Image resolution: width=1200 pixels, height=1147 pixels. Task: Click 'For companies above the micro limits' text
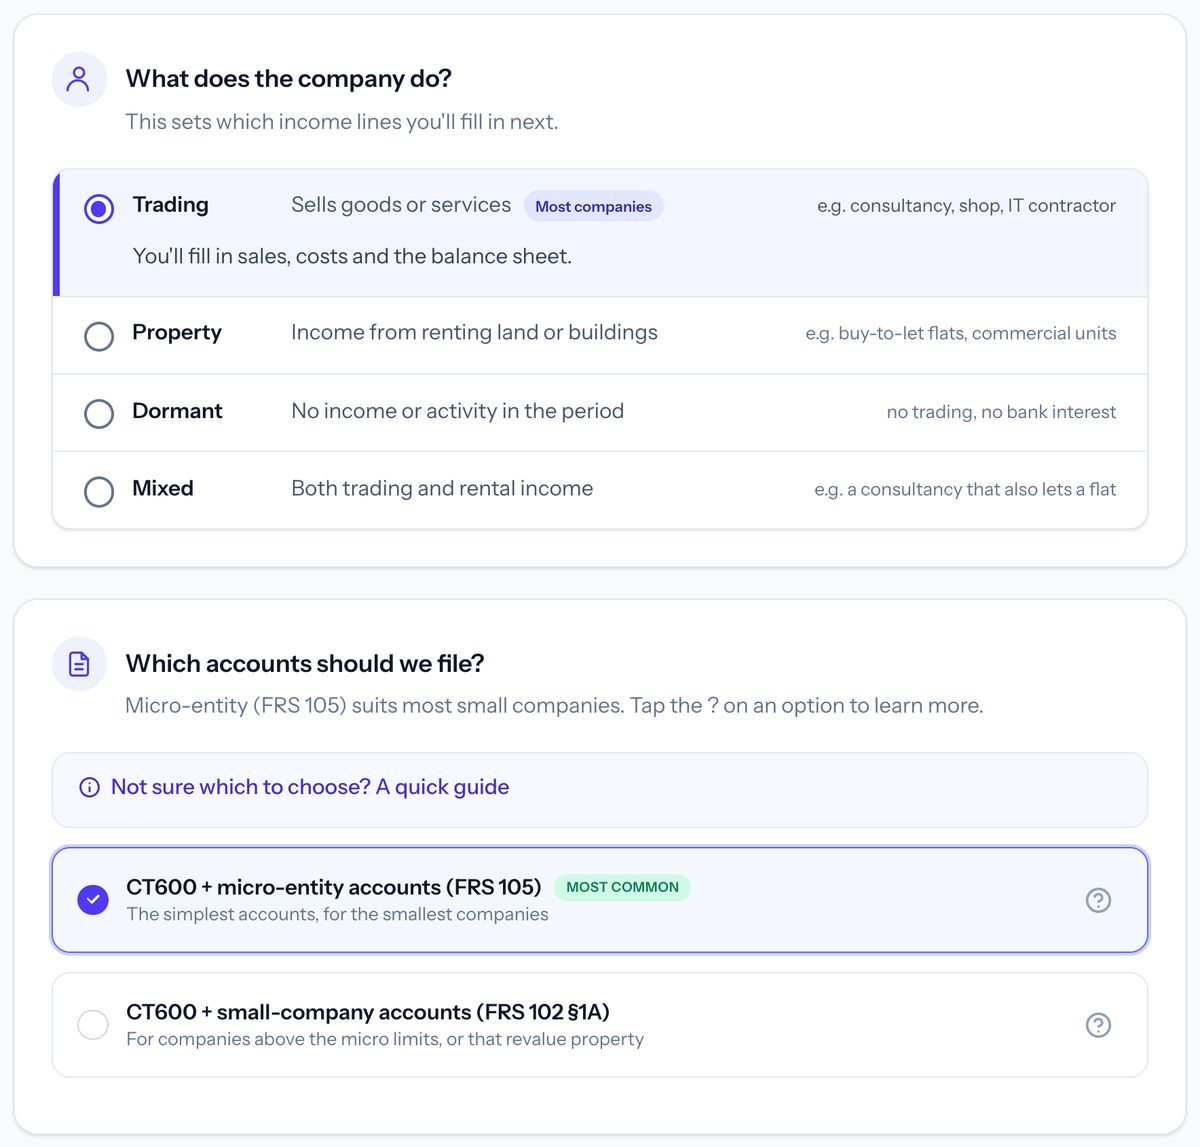coord(385,1039)
